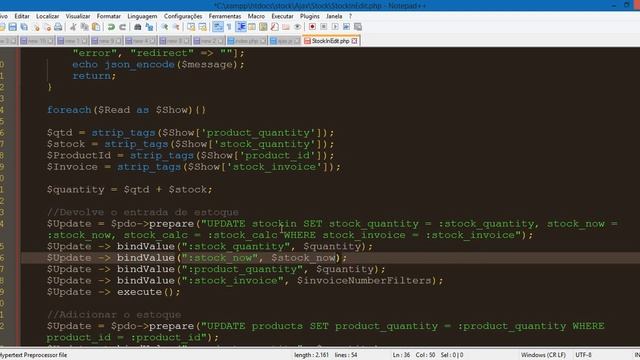Click the length : 2.161 status entry
This screenshot has width=640, height=360.
[311, 355]
